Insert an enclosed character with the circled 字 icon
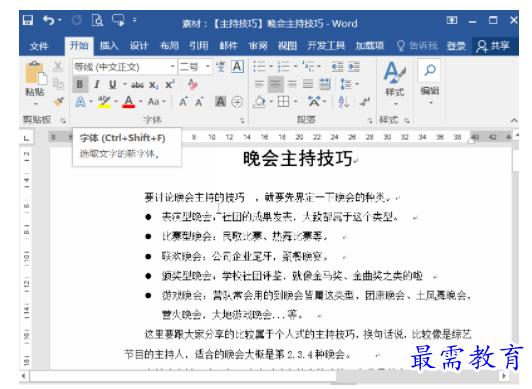The width and height of the screenshot is (532, 389). coord(237,101)
